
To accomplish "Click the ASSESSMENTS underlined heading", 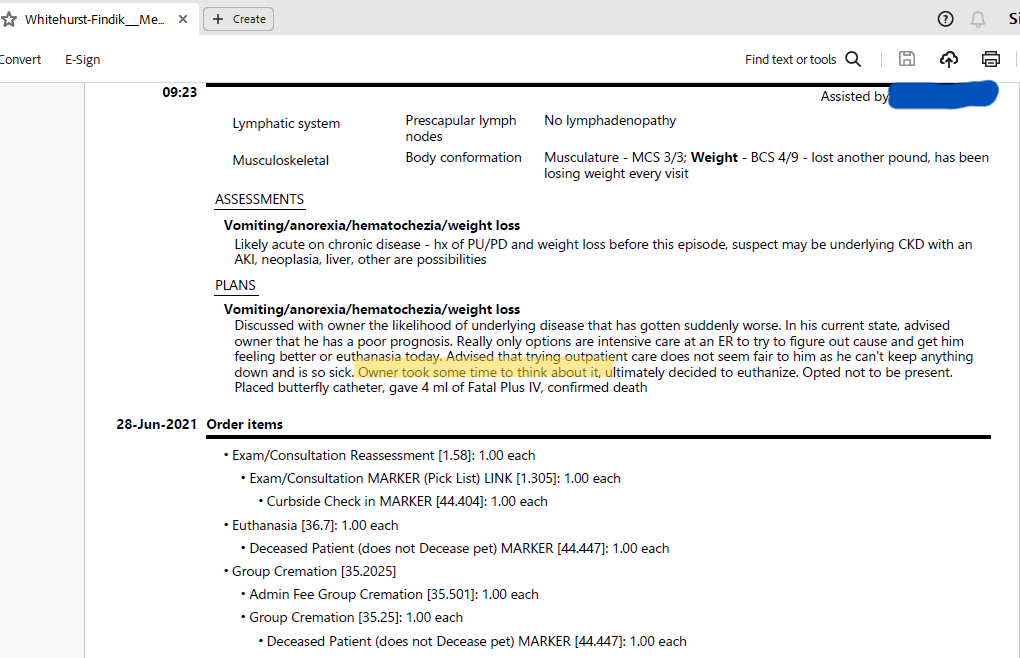I will click(259, 200).
